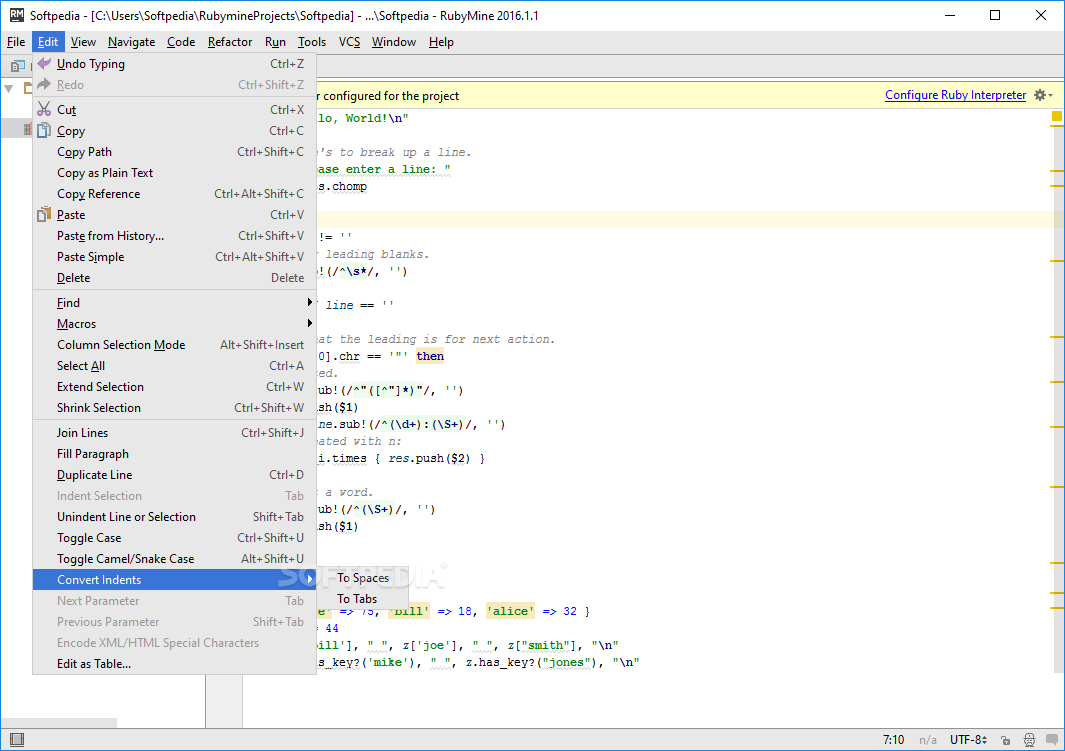
Task: Open the Help menu
Action: point(441,42)
